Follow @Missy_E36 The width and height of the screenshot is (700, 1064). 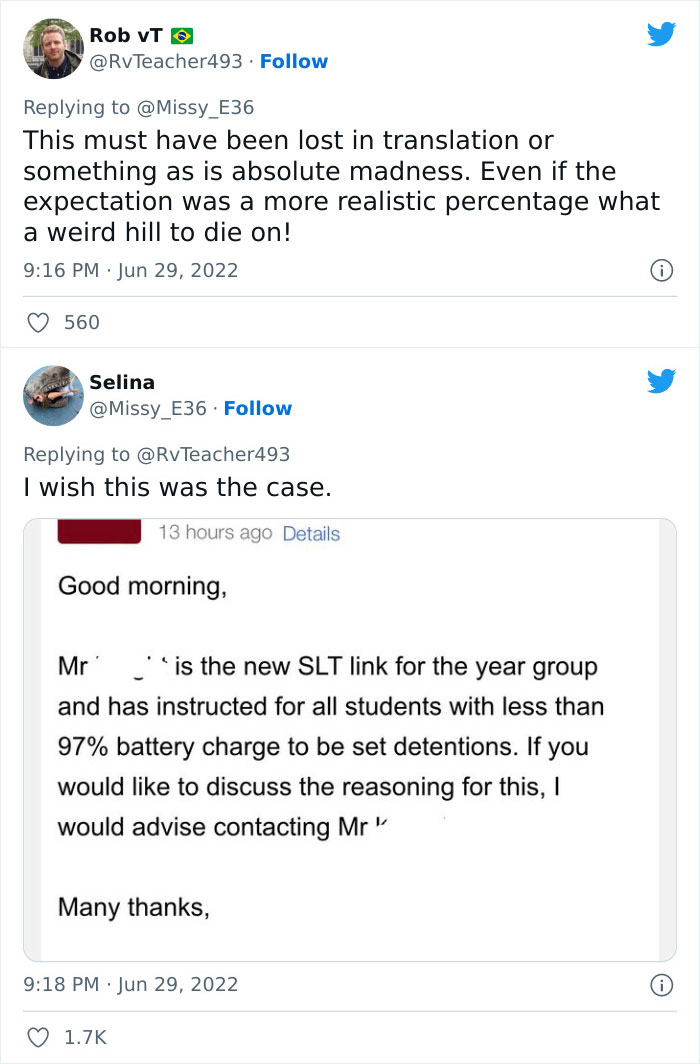point(258,408)
